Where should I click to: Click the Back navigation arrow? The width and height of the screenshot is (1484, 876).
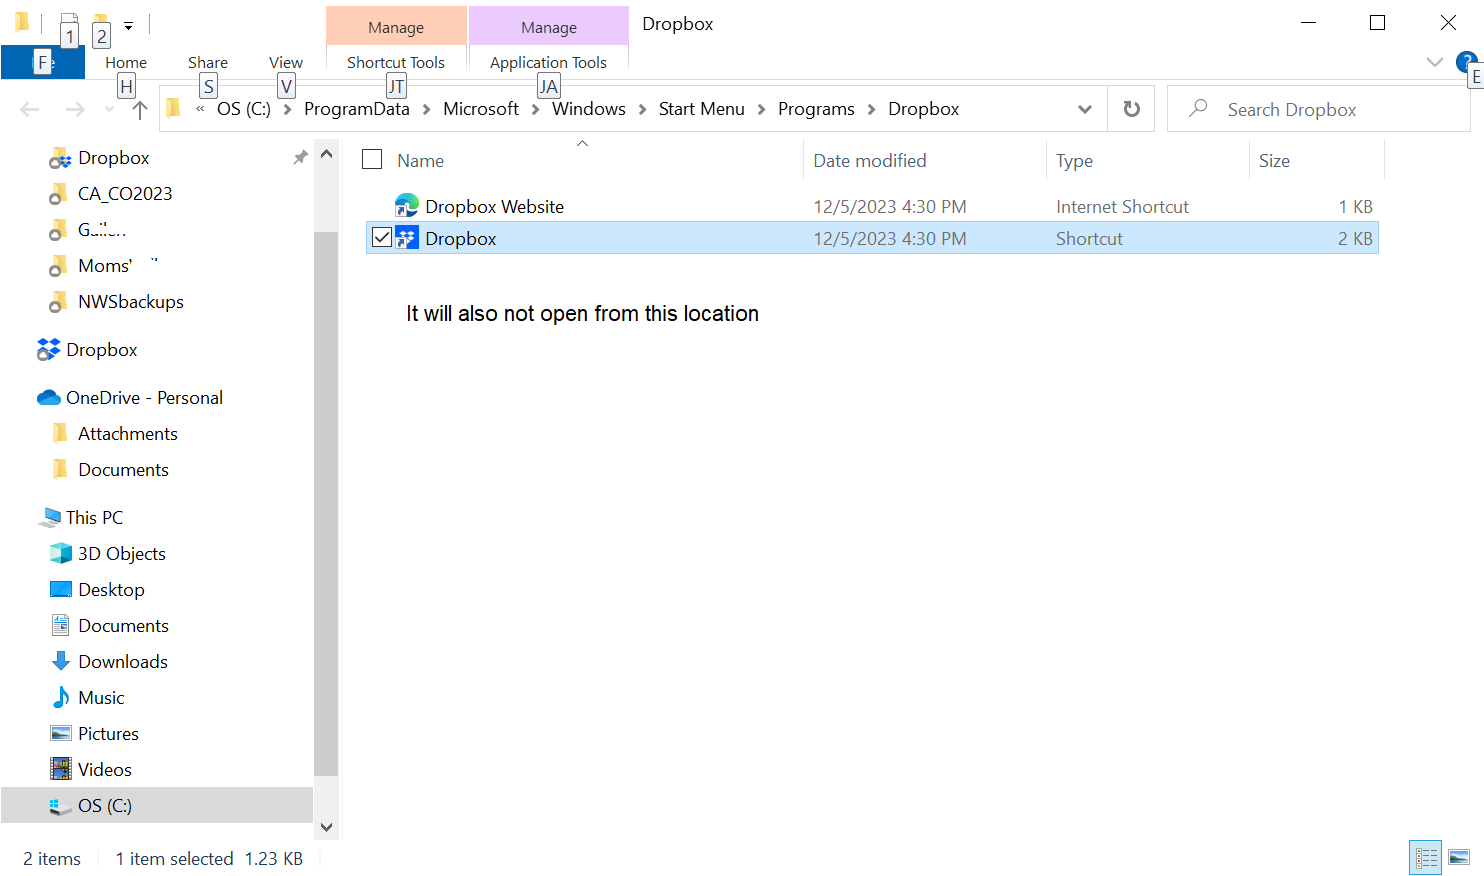[x=30, y=109]
